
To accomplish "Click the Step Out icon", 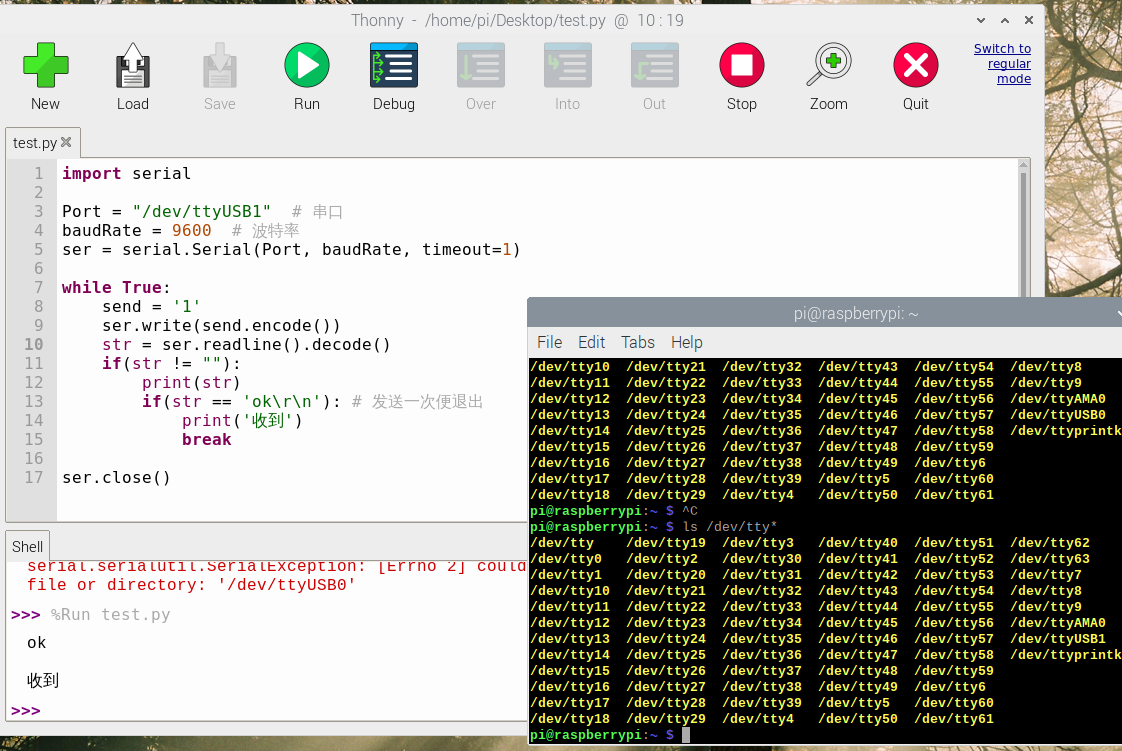I will pyautogui.click(x=654, y=65).
